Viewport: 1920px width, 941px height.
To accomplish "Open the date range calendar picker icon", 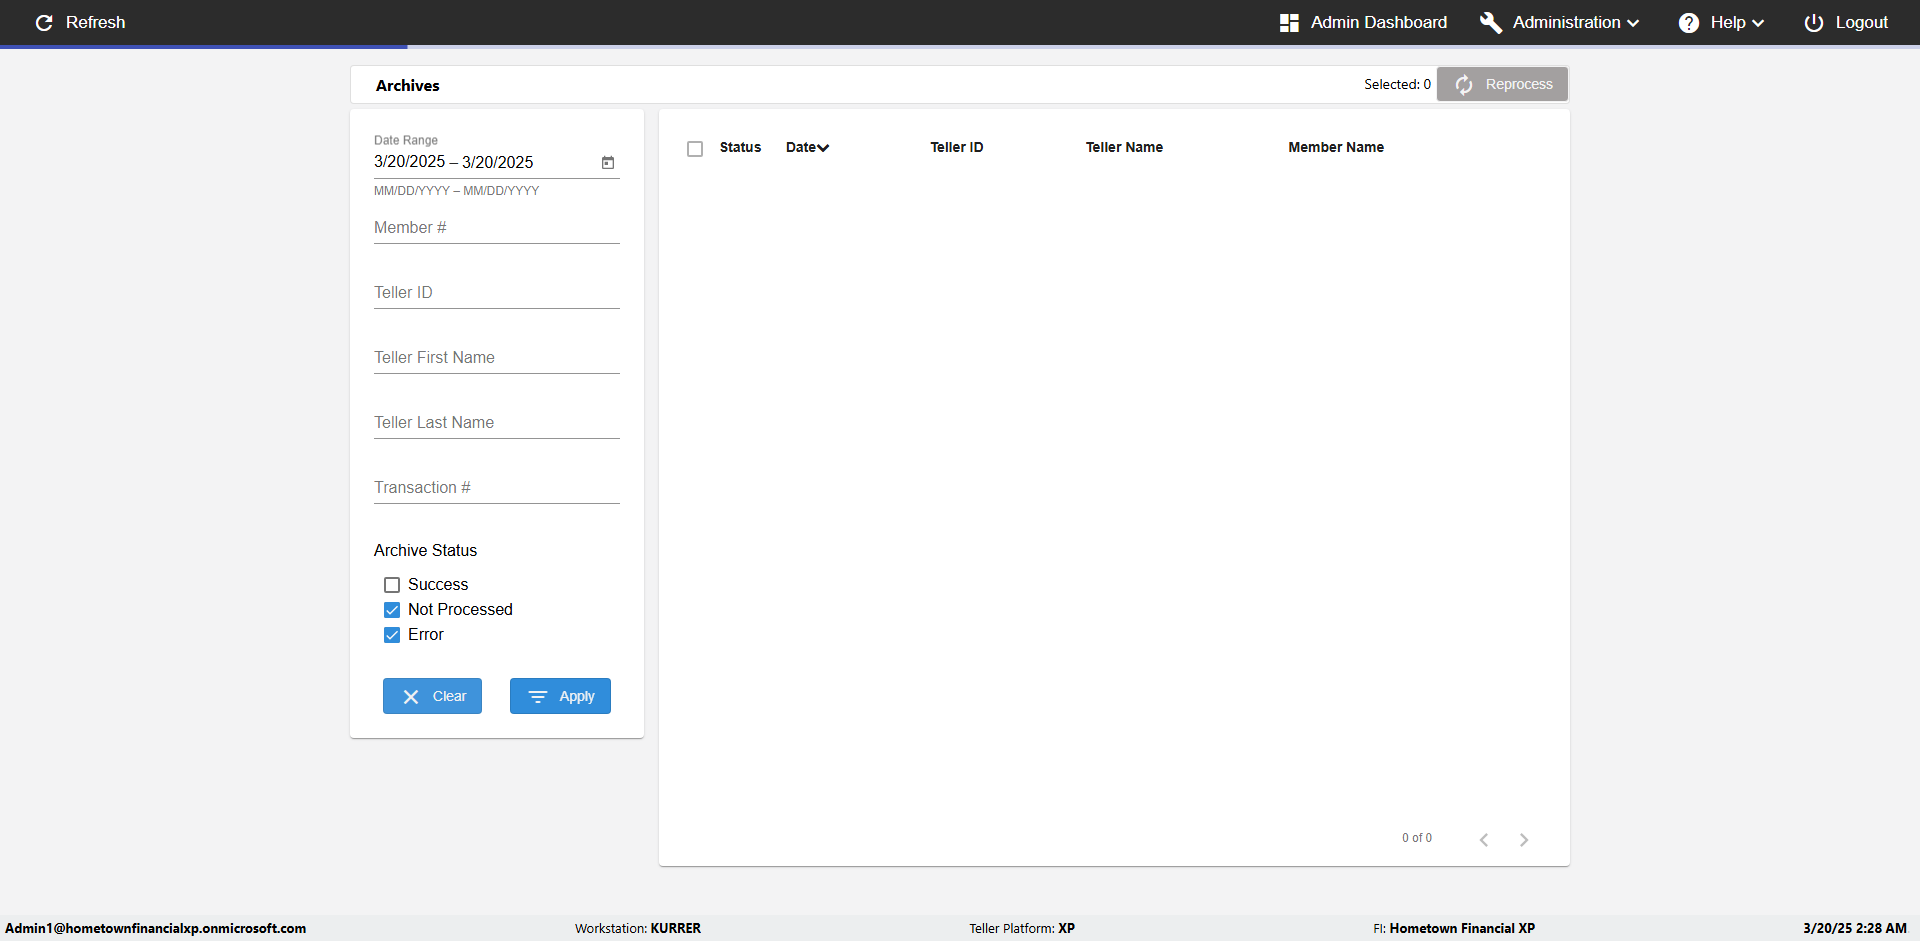I will click(608, 162).
